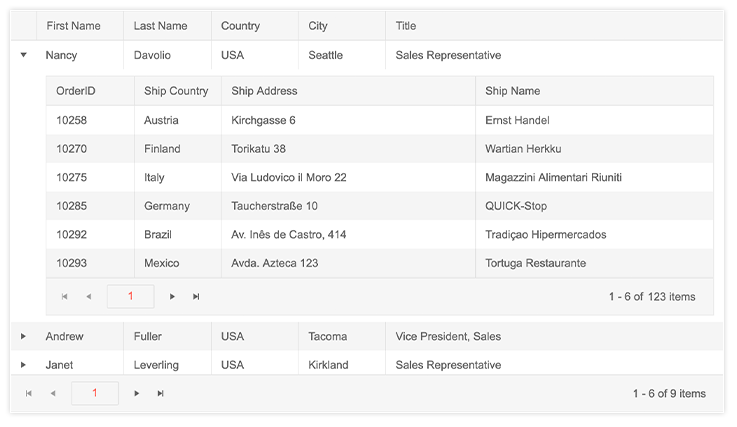Go to next page in employees pager
737x427 pixels.
(136, 393)
